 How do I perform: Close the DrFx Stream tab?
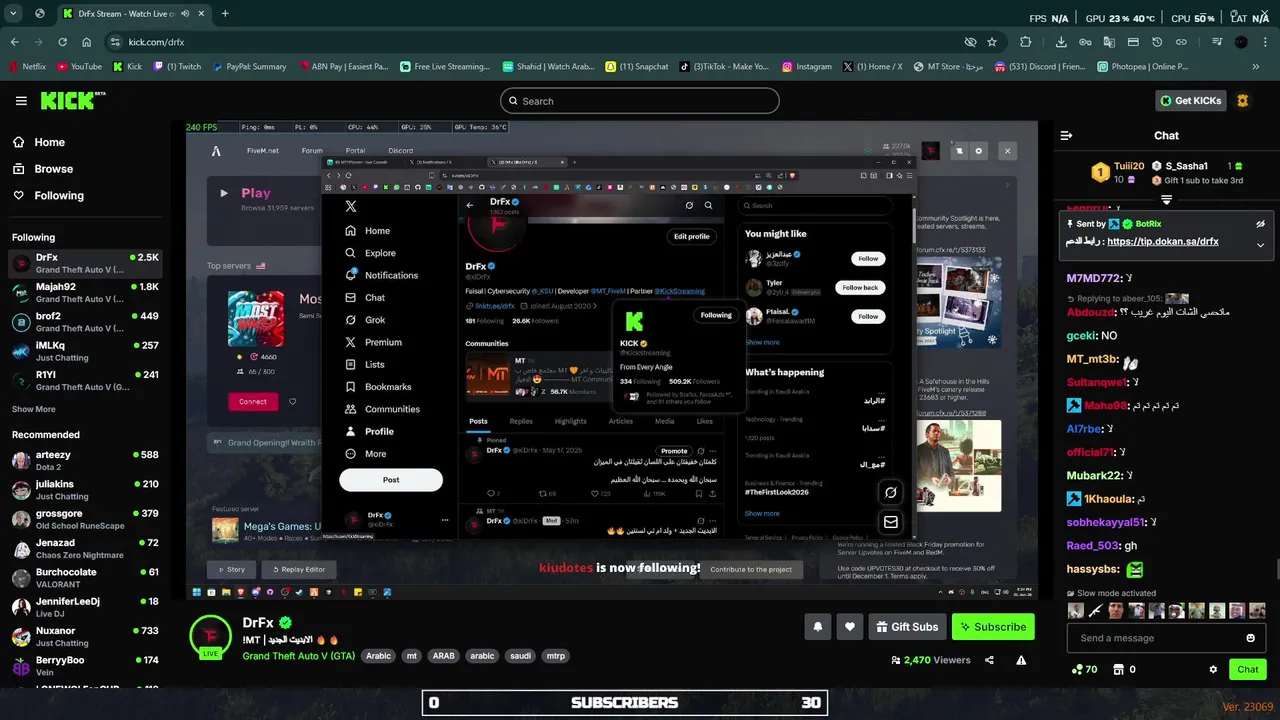199,14
